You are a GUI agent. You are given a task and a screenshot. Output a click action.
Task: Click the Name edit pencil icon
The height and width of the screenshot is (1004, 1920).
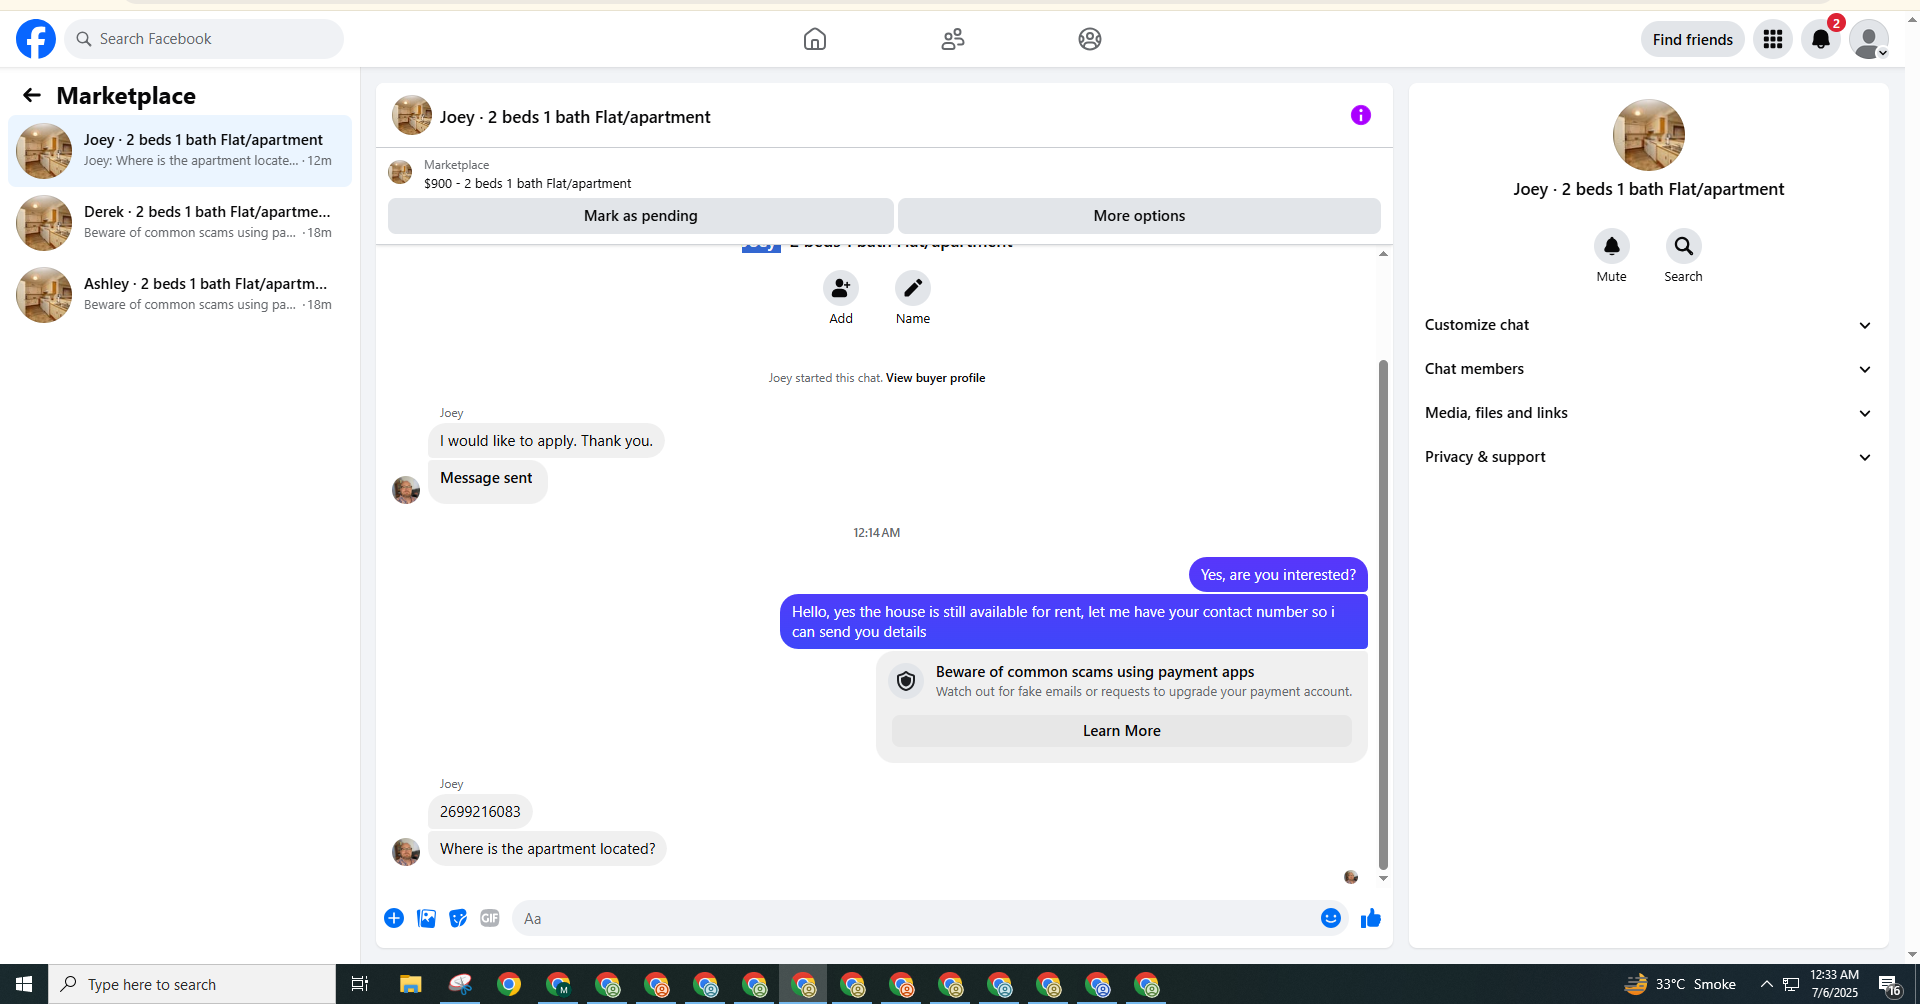(913, 288)
